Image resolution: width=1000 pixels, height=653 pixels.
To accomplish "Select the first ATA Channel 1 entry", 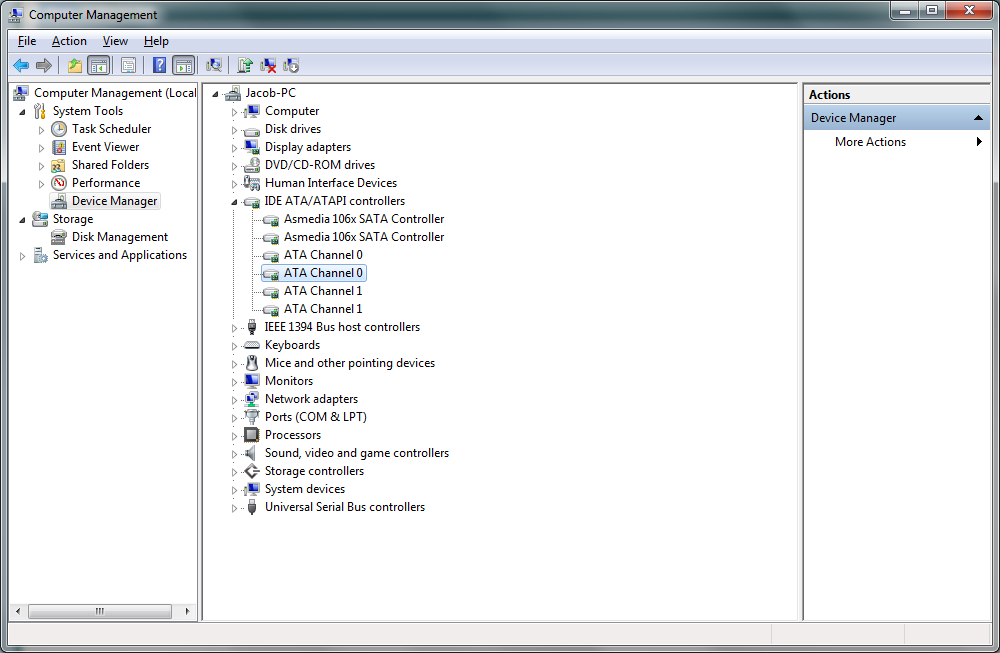I will pyautogui.click(x=323, y=291).
